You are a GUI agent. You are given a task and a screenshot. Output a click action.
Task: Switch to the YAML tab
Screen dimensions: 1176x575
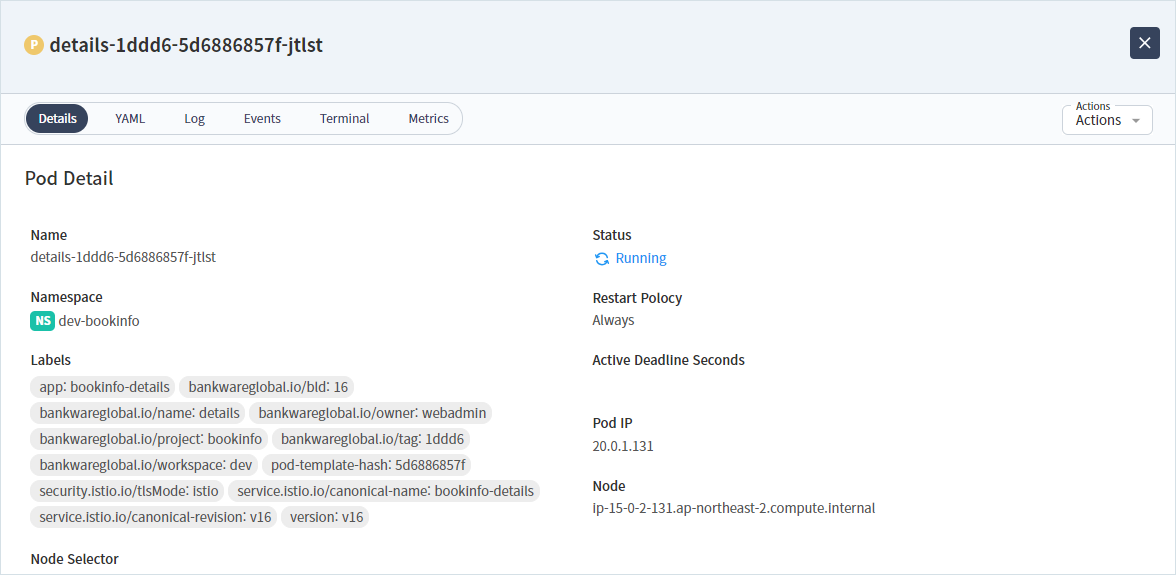click(x=130, y=118)
